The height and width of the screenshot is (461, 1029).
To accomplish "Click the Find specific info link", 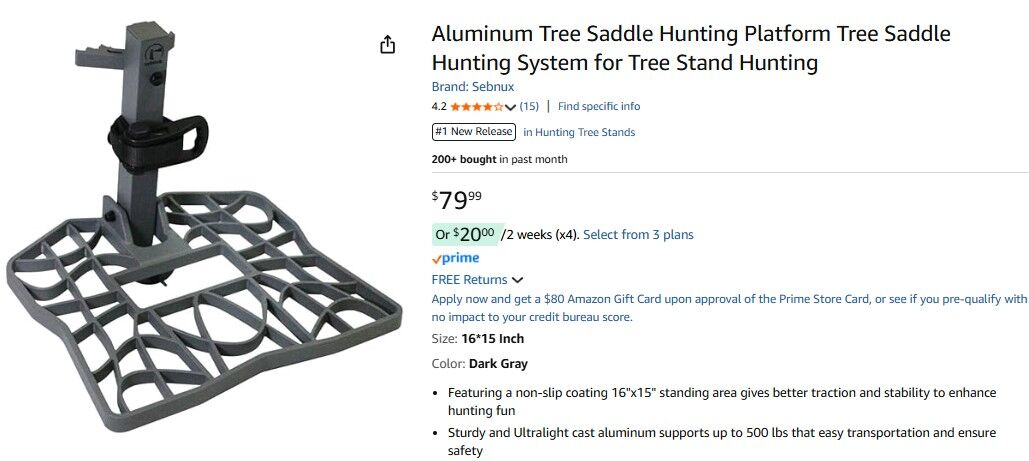I will (599, 107).
